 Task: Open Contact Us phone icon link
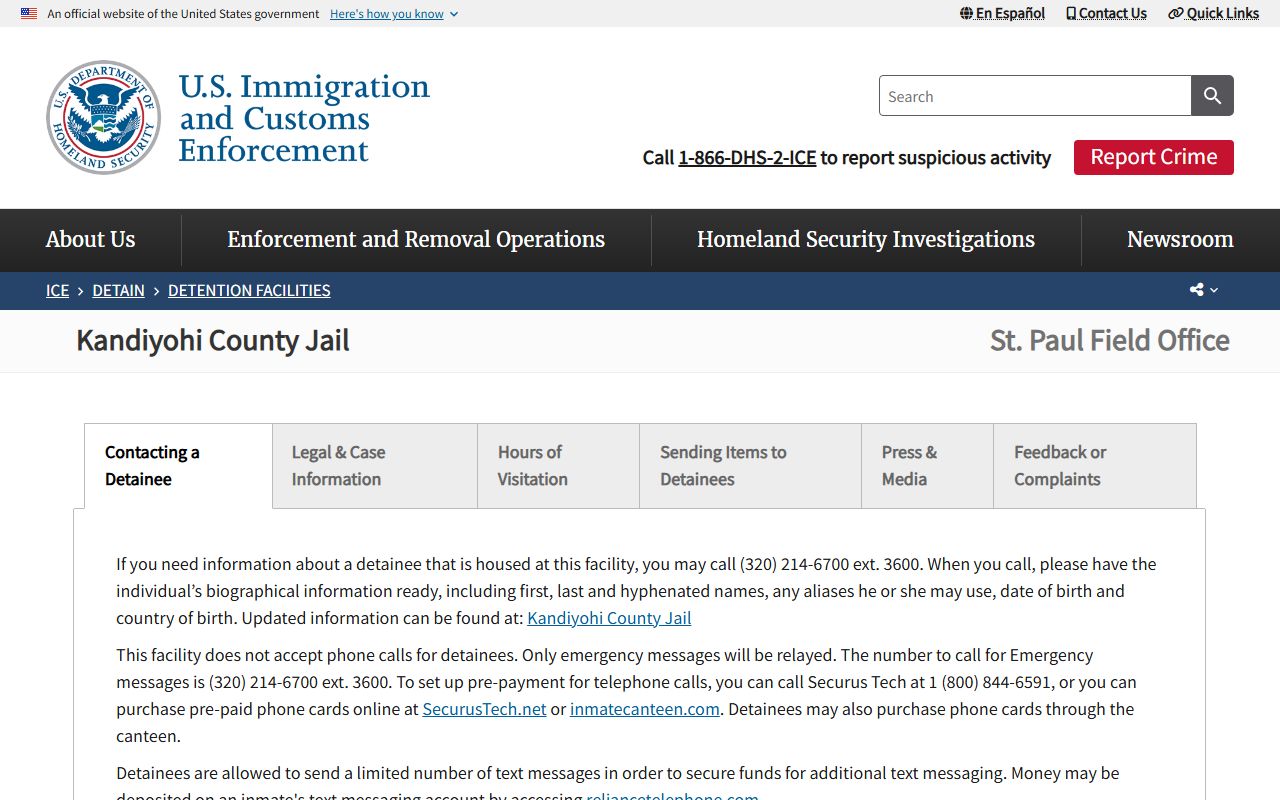[x=1071, y=14]
